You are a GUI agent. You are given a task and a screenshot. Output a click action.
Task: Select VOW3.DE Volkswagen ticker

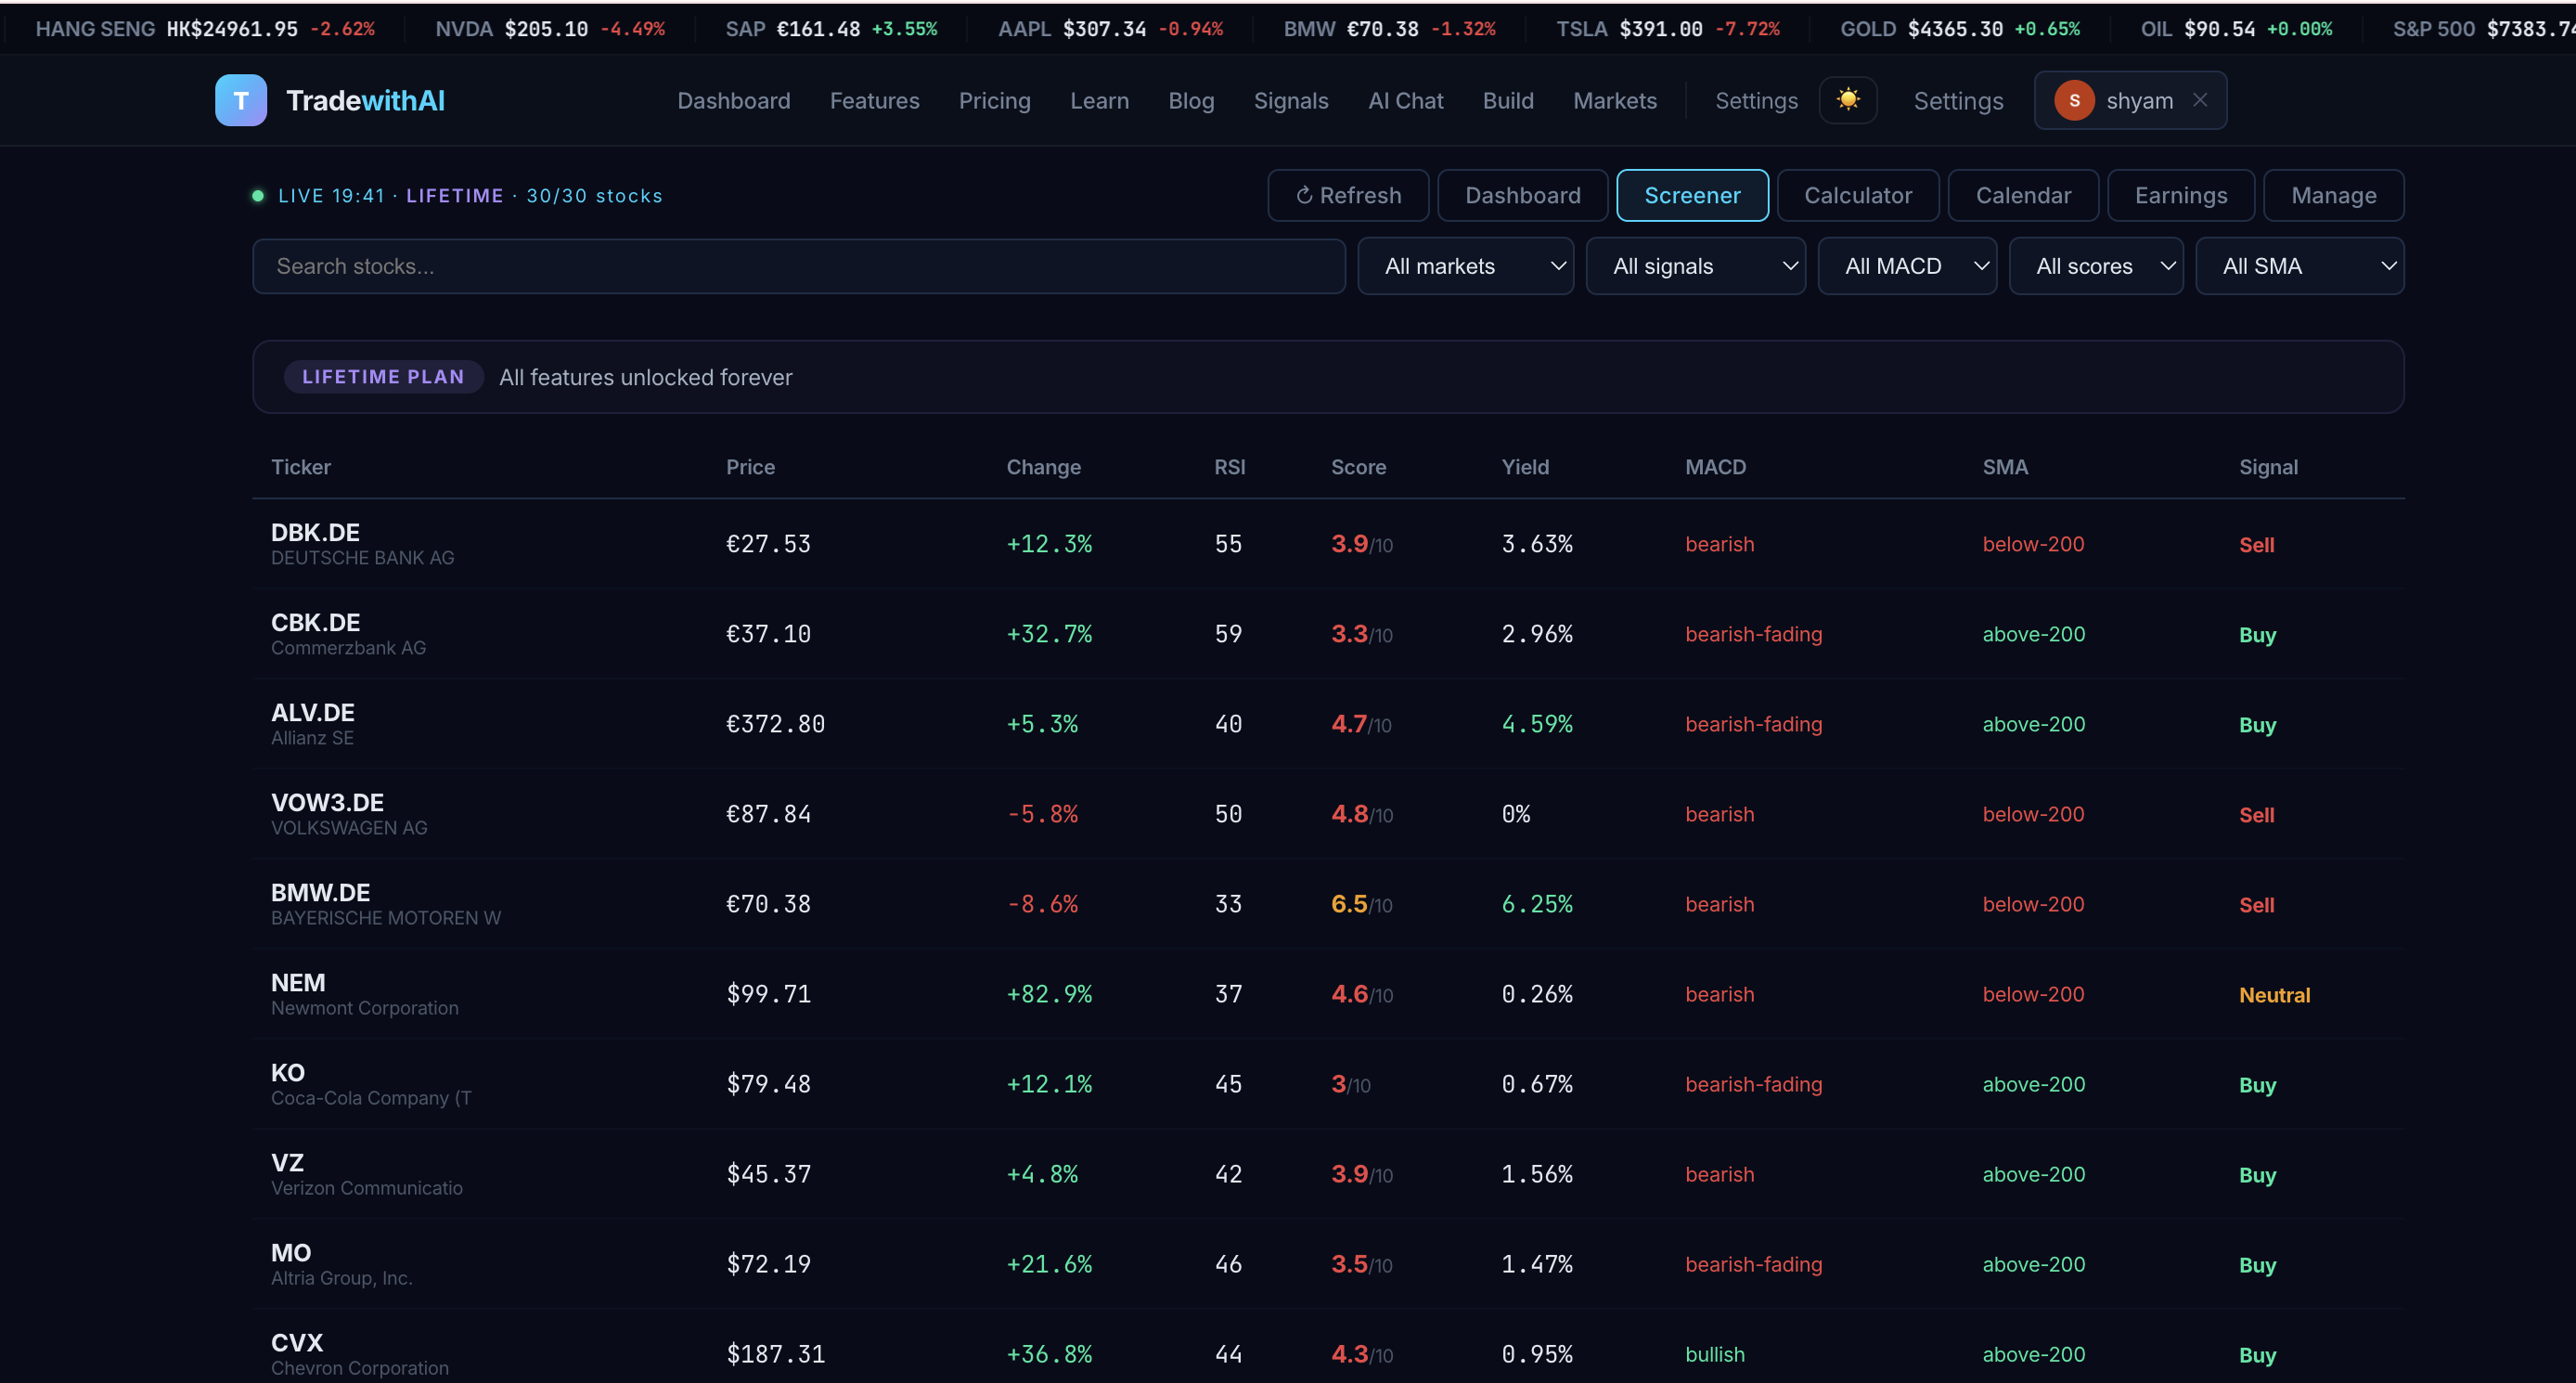tap(327, 802)
